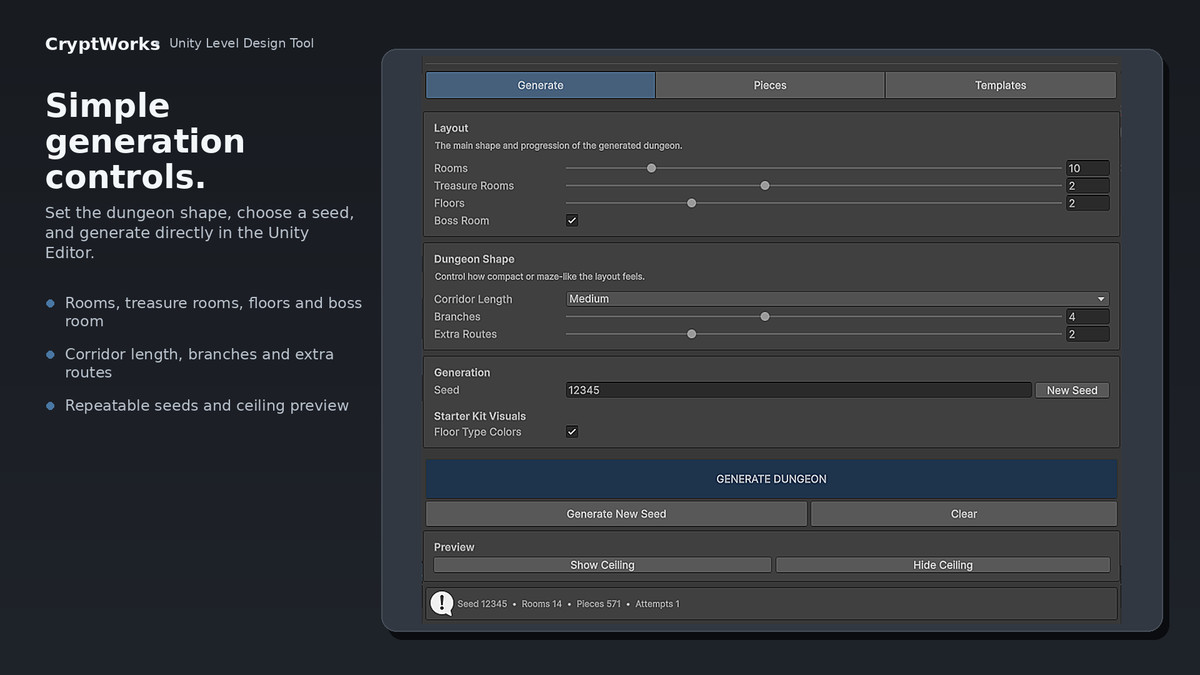Click the 'Starter Kit Visuals' heading

coord(480,416)
